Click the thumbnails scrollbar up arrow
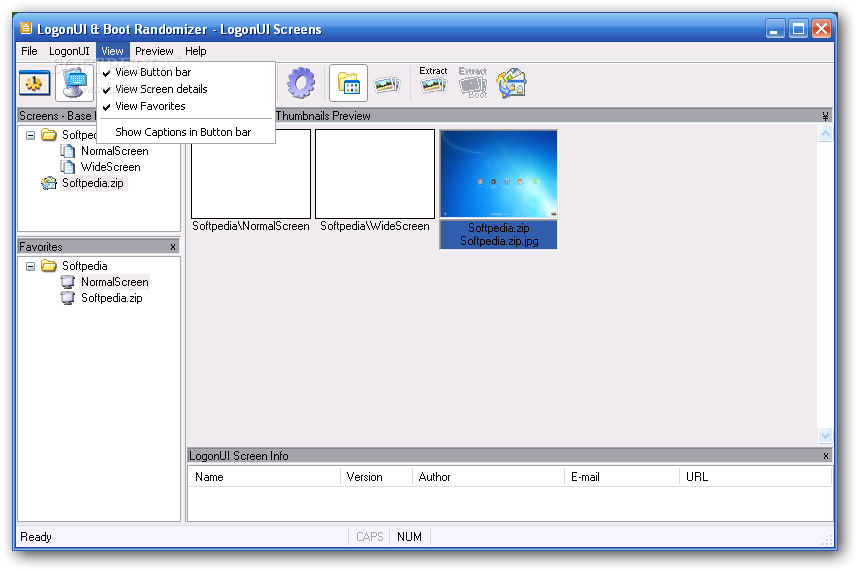Image resolution: width=858 pixels, height=571 pixels. point(825,133)
